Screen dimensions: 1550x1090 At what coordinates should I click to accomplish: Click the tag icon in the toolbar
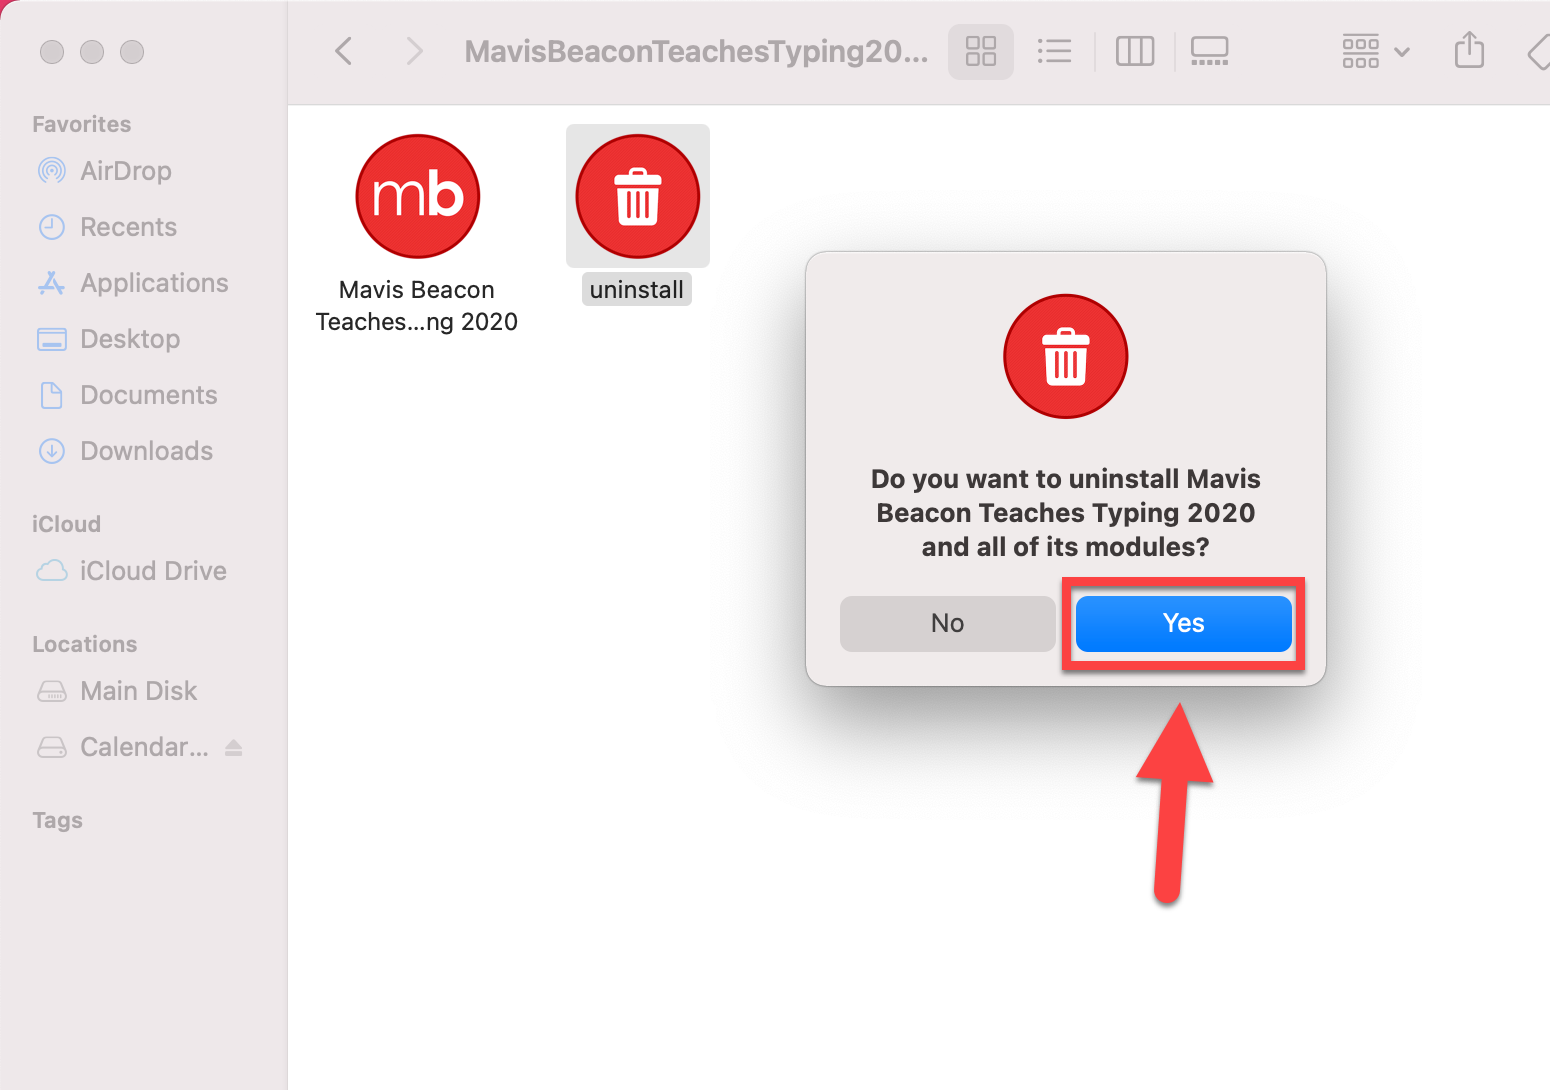pos(1538,52)
